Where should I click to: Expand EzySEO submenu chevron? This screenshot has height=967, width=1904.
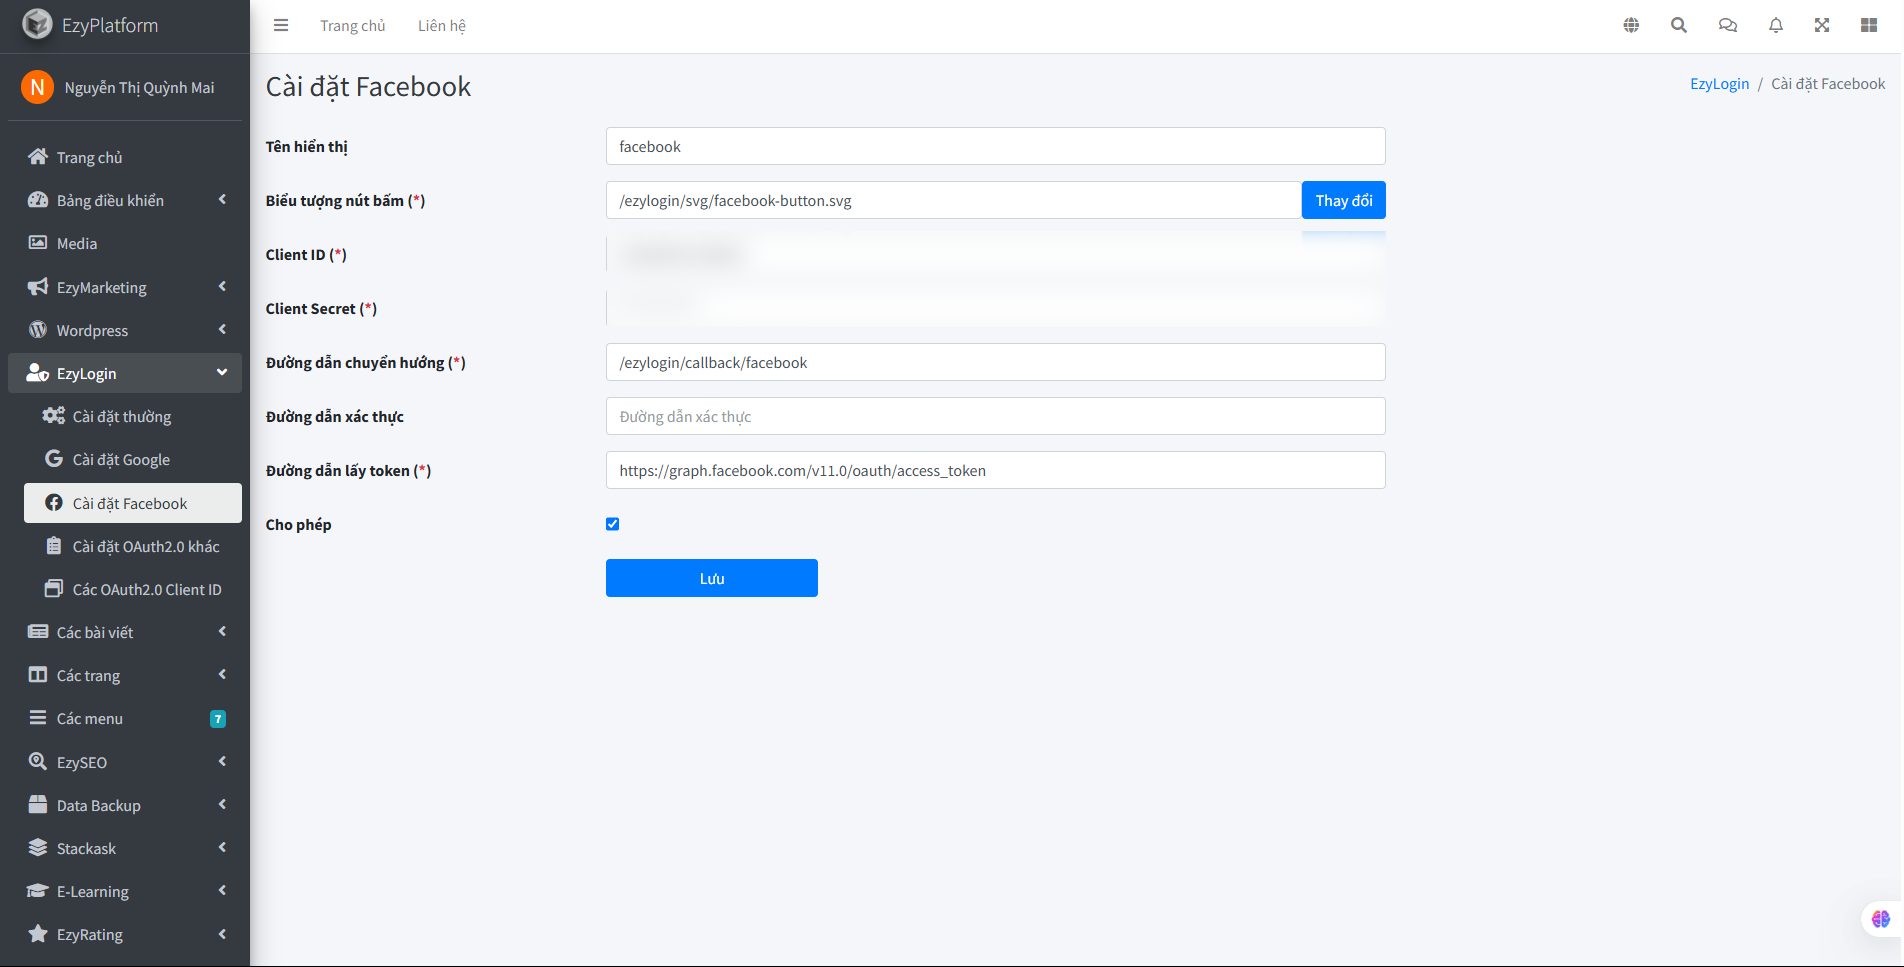pyautogui.click(x=222, y=761)
